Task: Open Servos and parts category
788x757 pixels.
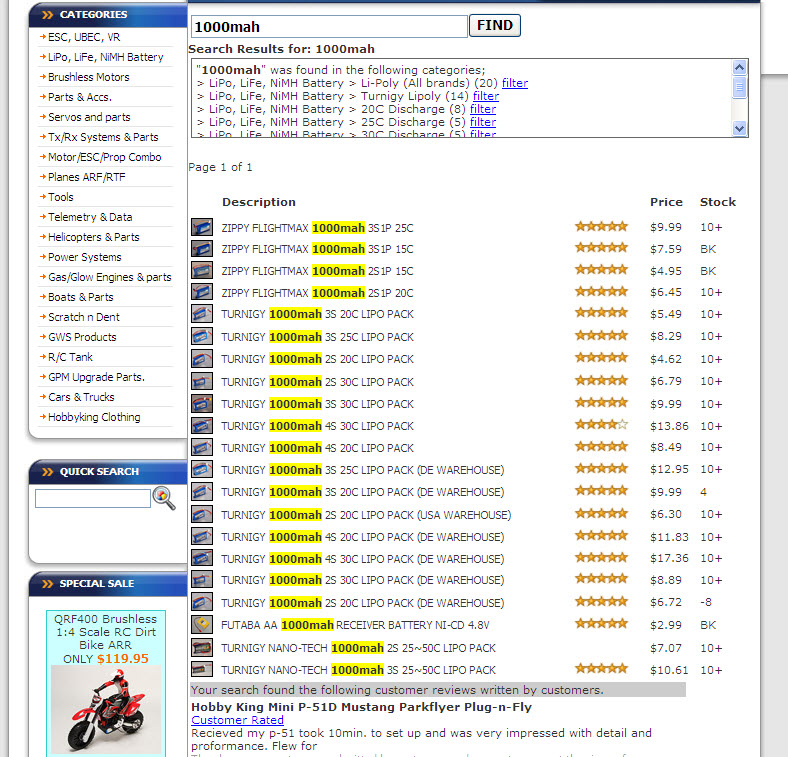Action: [89, 117]
